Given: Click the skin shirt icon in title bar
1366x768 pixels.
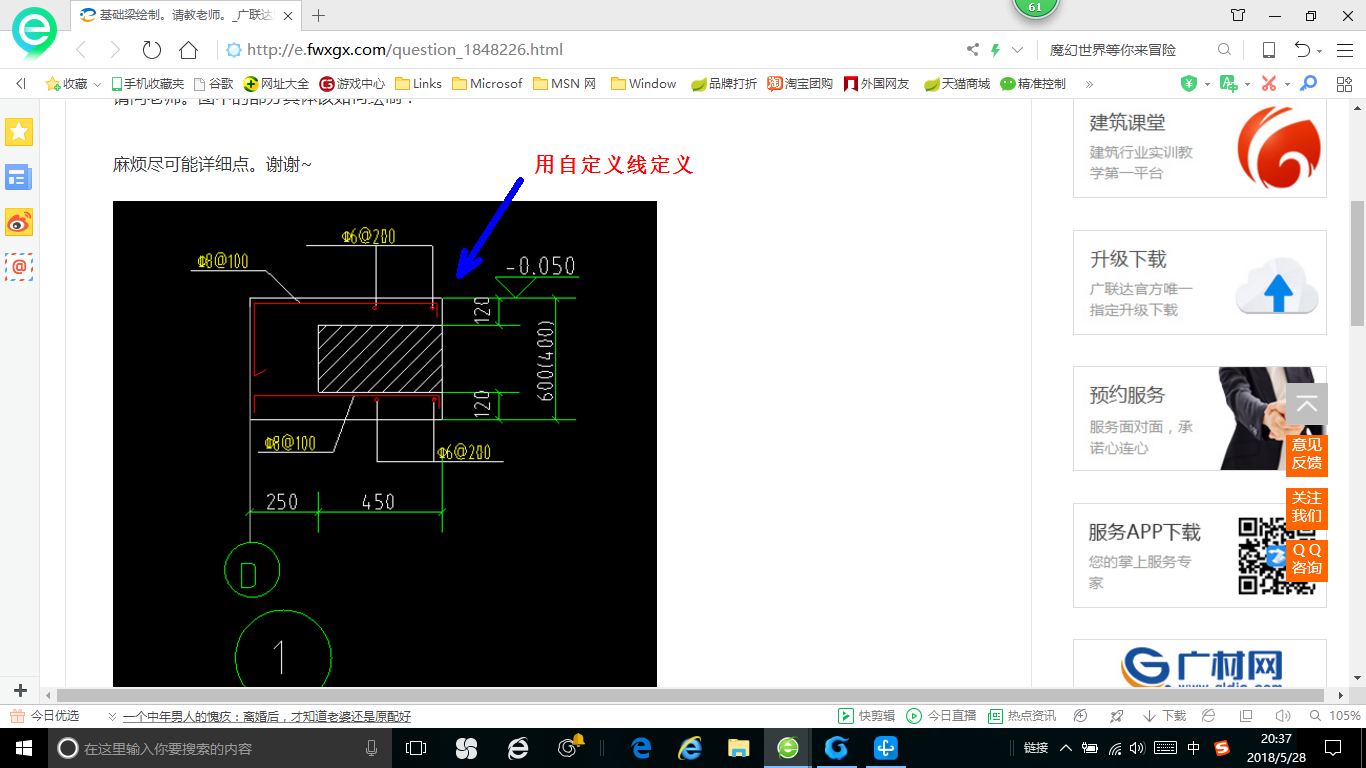Looking at the screenshot, I should (1238, 15).
